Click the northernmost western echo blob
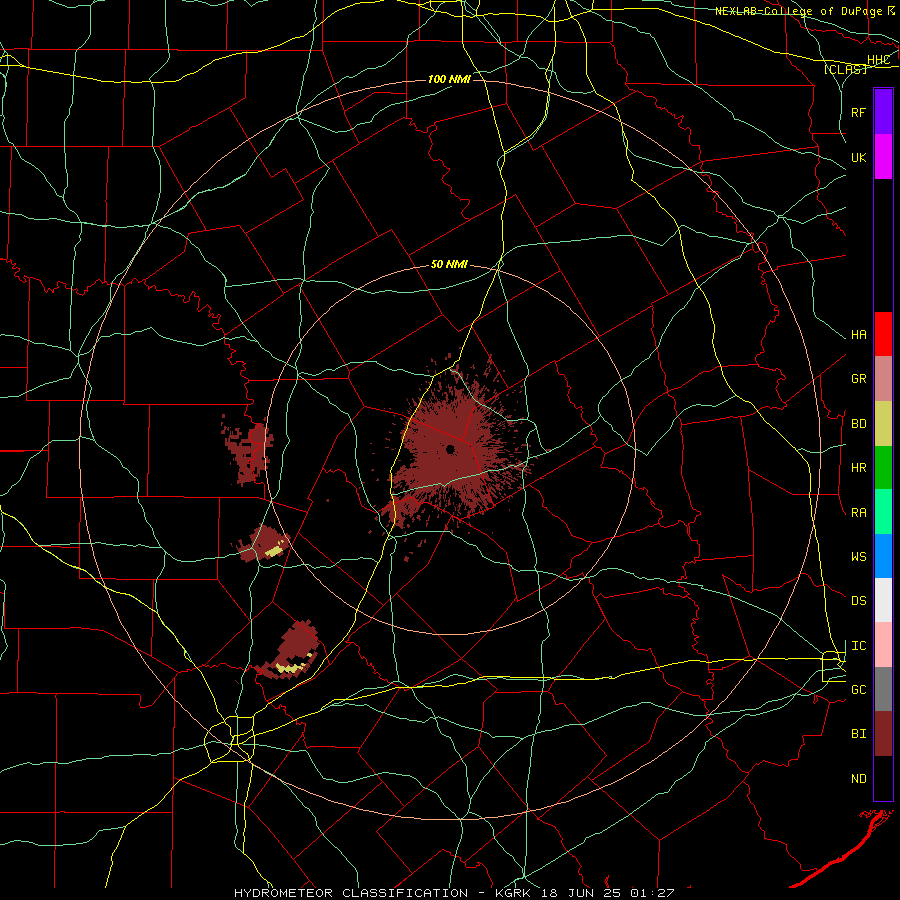The image size is (900, 900). [x=249, y=452]
